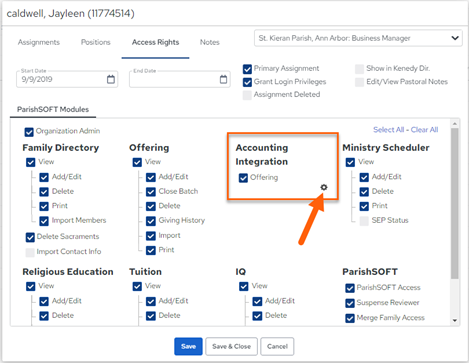Screen dimensions: 469x363
Task: Open the Positions tab
Action: tap(96, 42)
